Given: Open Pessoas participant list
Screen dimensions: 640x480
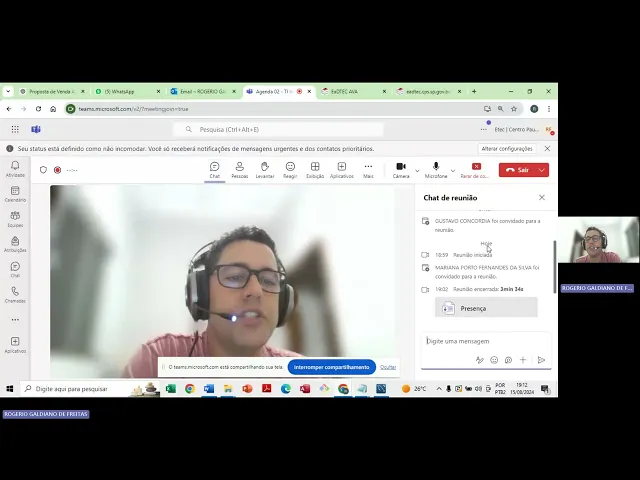Looking at the screenshot, I should click(x=240, y=170).
